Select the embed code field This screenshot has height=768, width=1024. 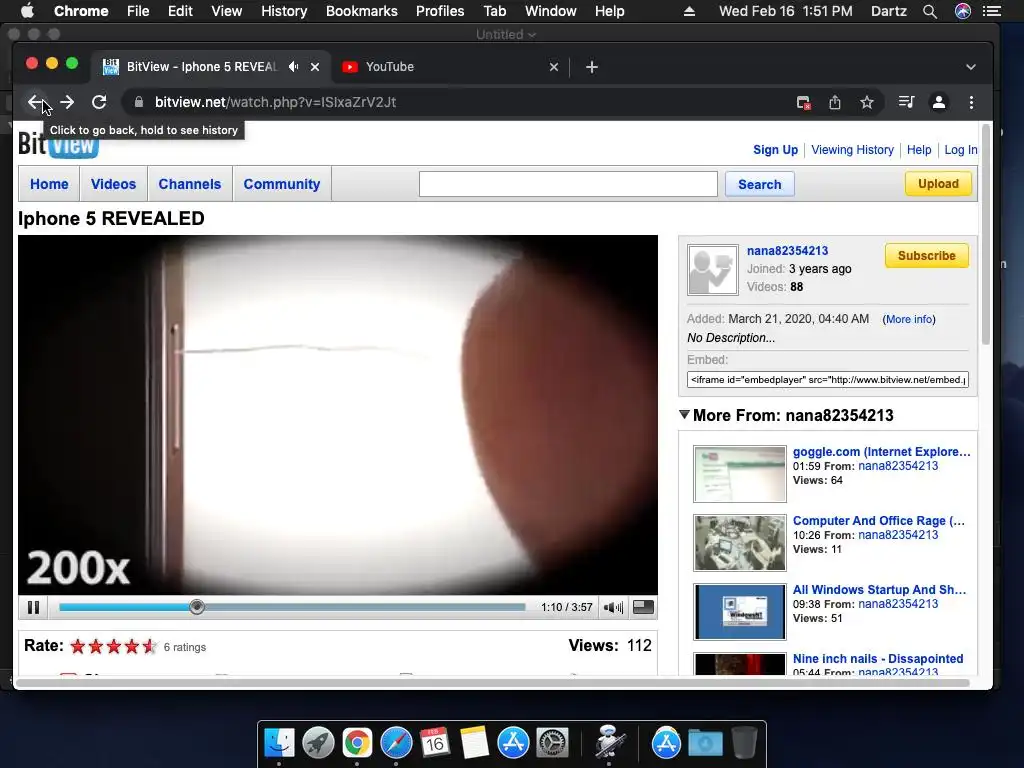coord(827,379)
